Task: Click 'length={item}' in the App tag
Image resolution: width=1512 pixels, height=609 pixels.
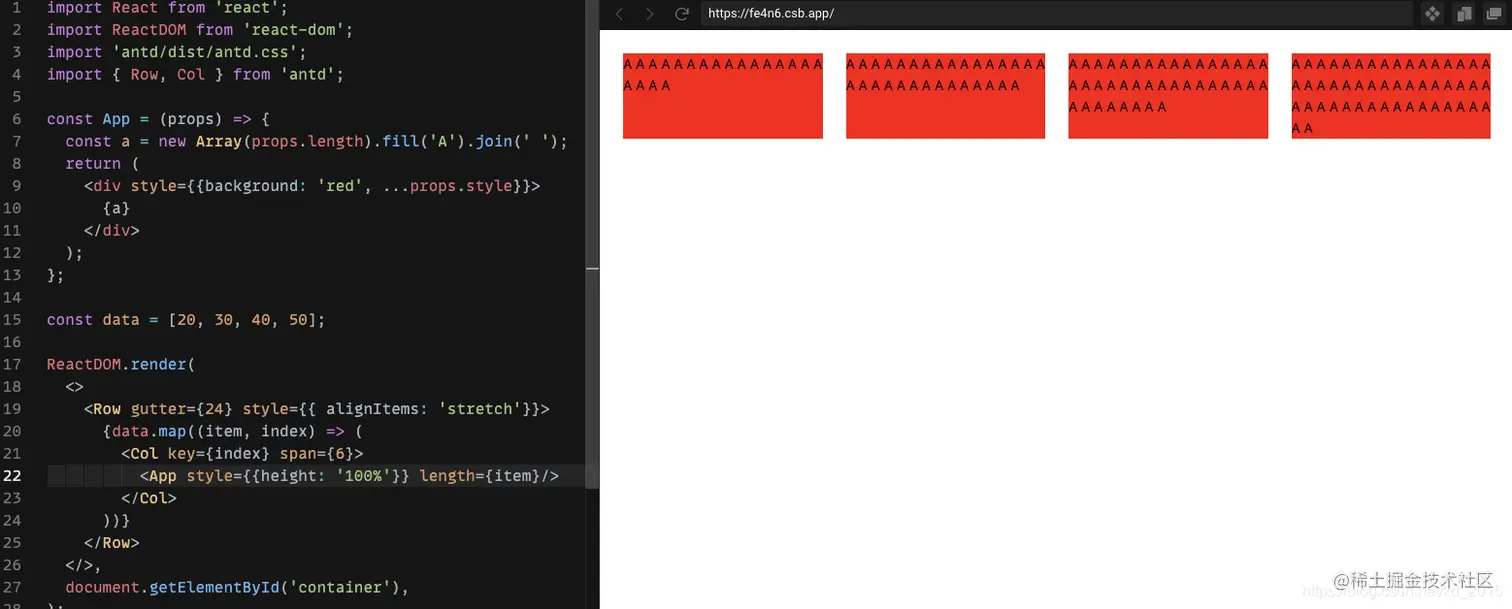Action: [x=479, y=476]
